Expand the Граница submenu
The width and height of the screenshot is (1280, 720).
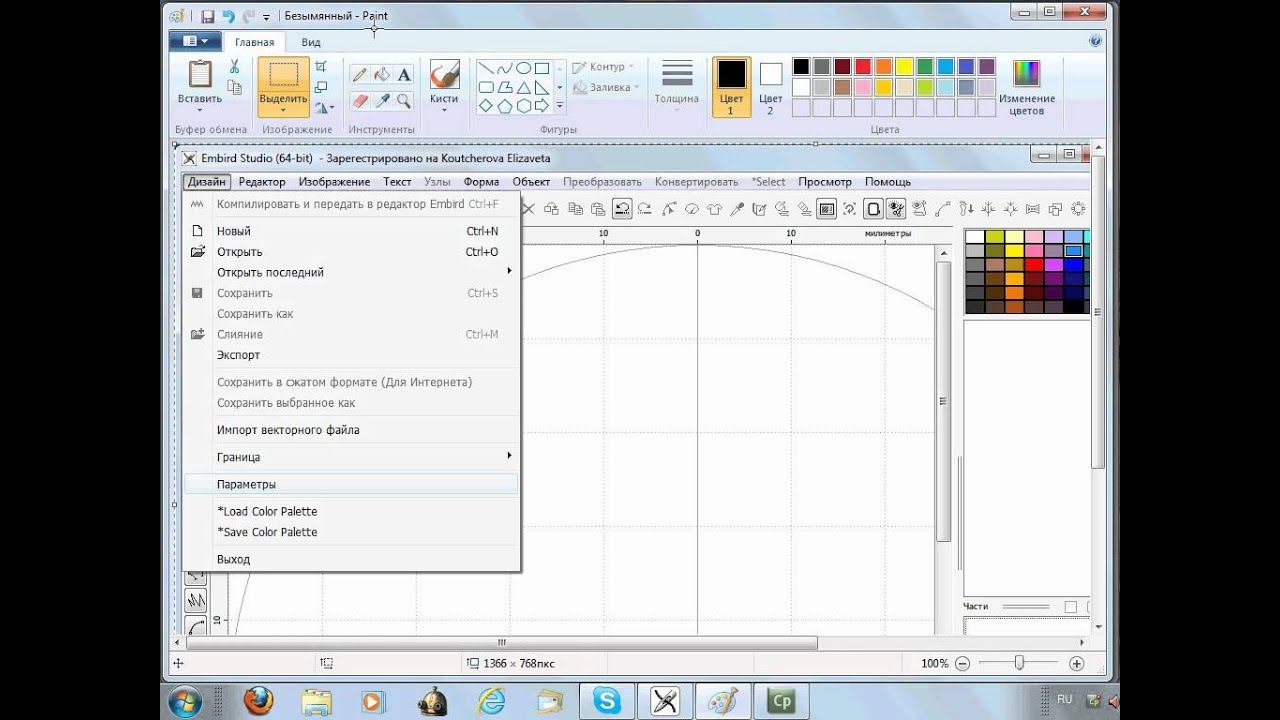352,457
